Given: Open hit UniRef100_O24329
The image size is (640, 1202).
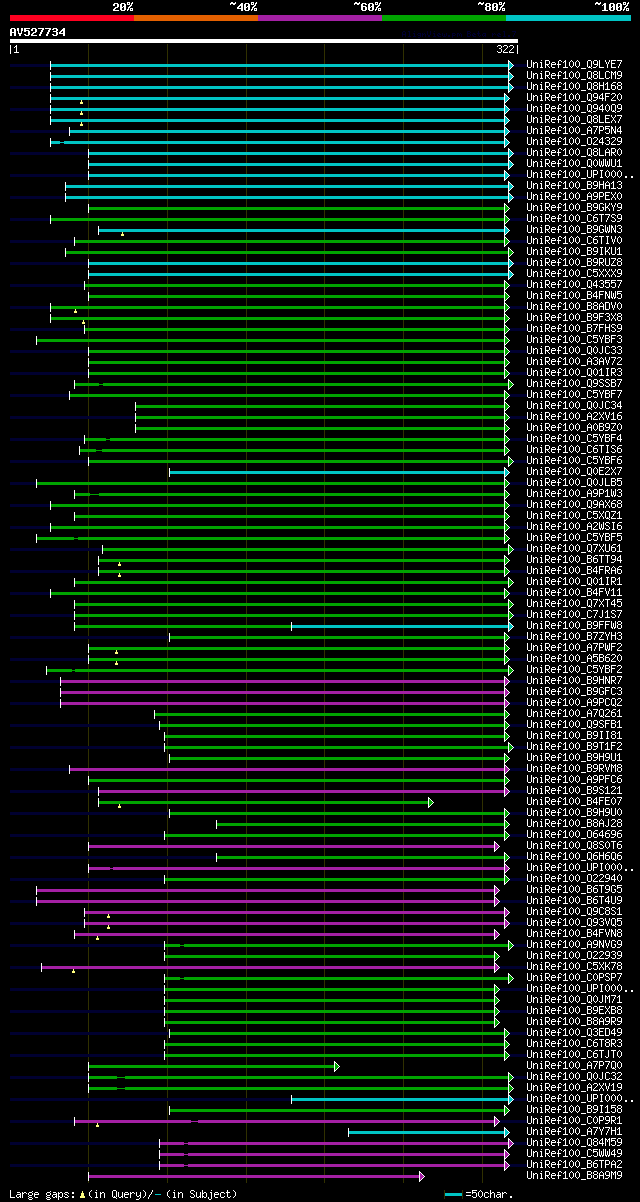Looking at the screenshot, I should 574,141.
